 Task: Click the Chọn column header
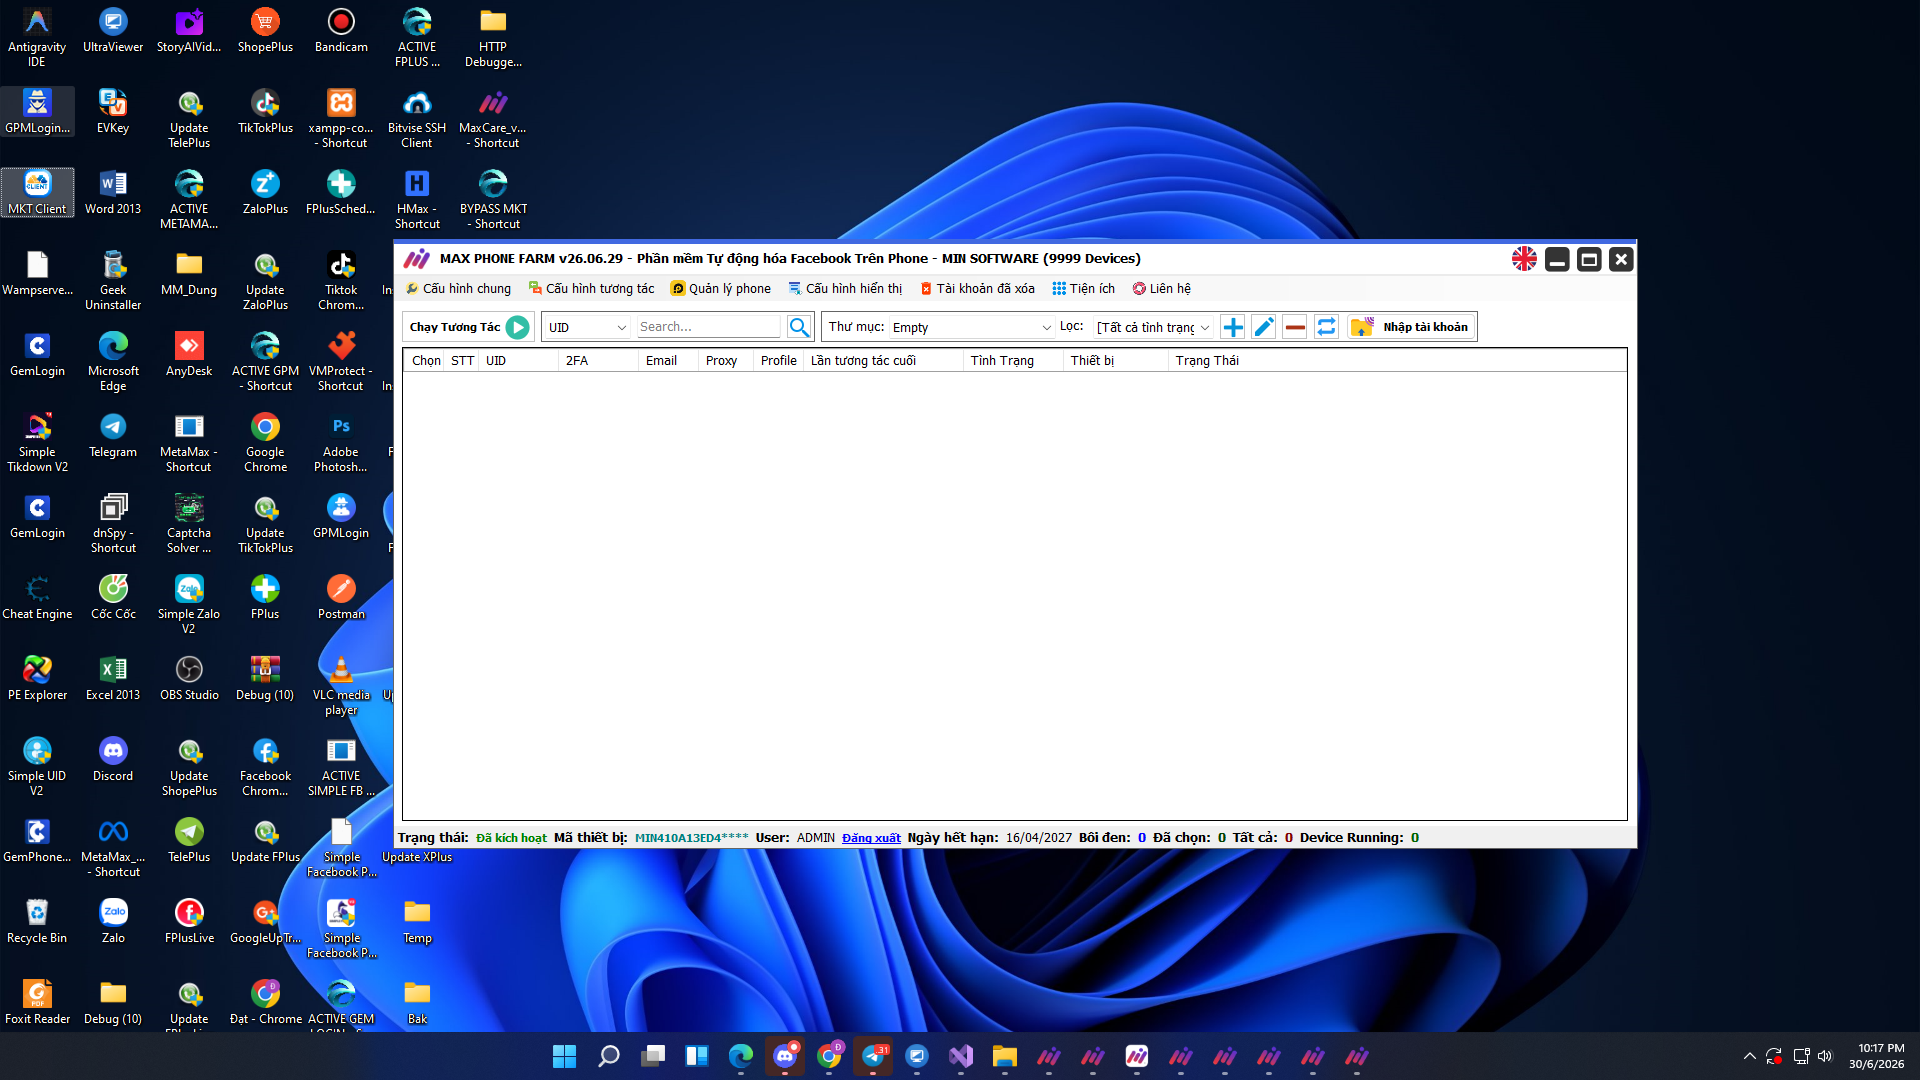[426, 361]
